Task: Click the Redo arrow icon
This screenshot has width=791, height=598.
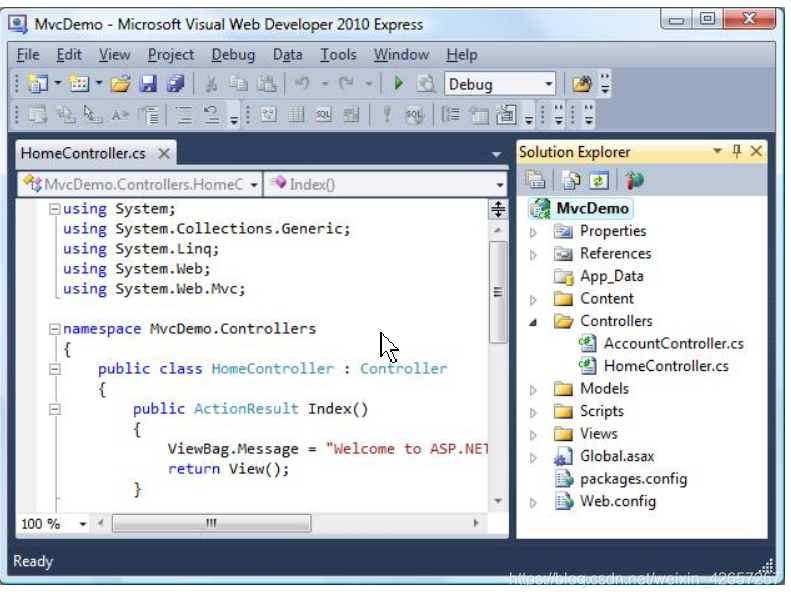Action: (346, 84)
